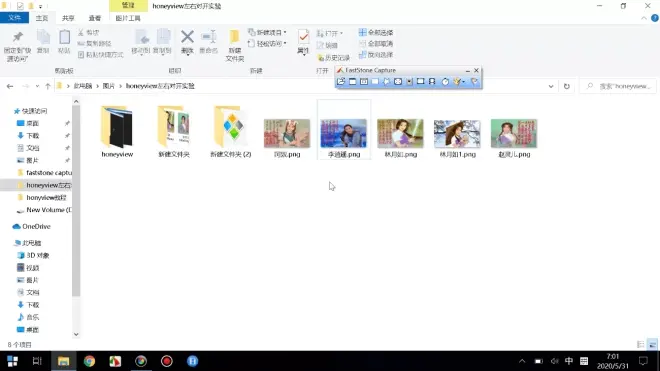Set FastStone capture delay timer

[445, 82]
